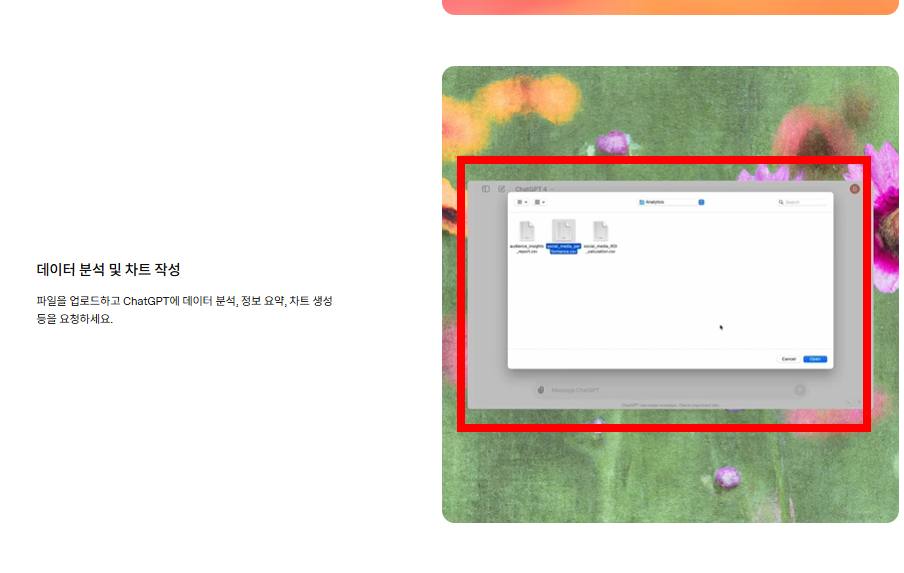Open the grouping options dropdown in file dialog
The width and height of the screenshot is (904, 573).
click(540, 202)
